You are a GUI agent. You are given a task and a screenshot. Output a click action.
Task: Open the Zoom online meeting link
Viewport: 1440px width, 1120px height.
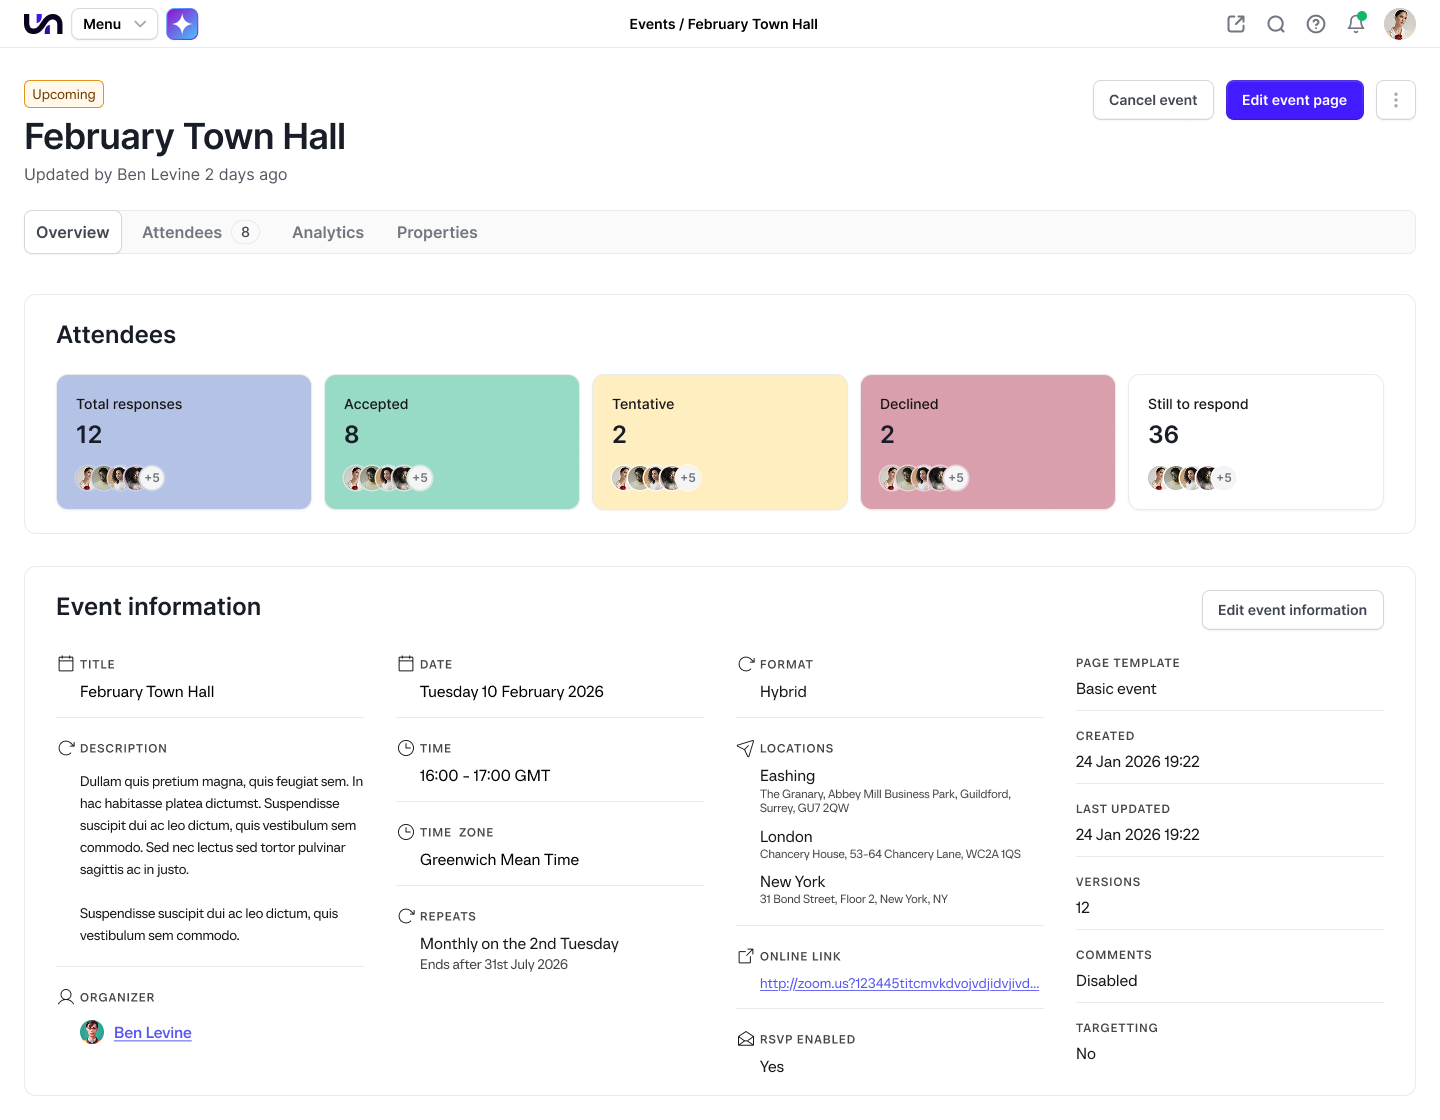899,984
